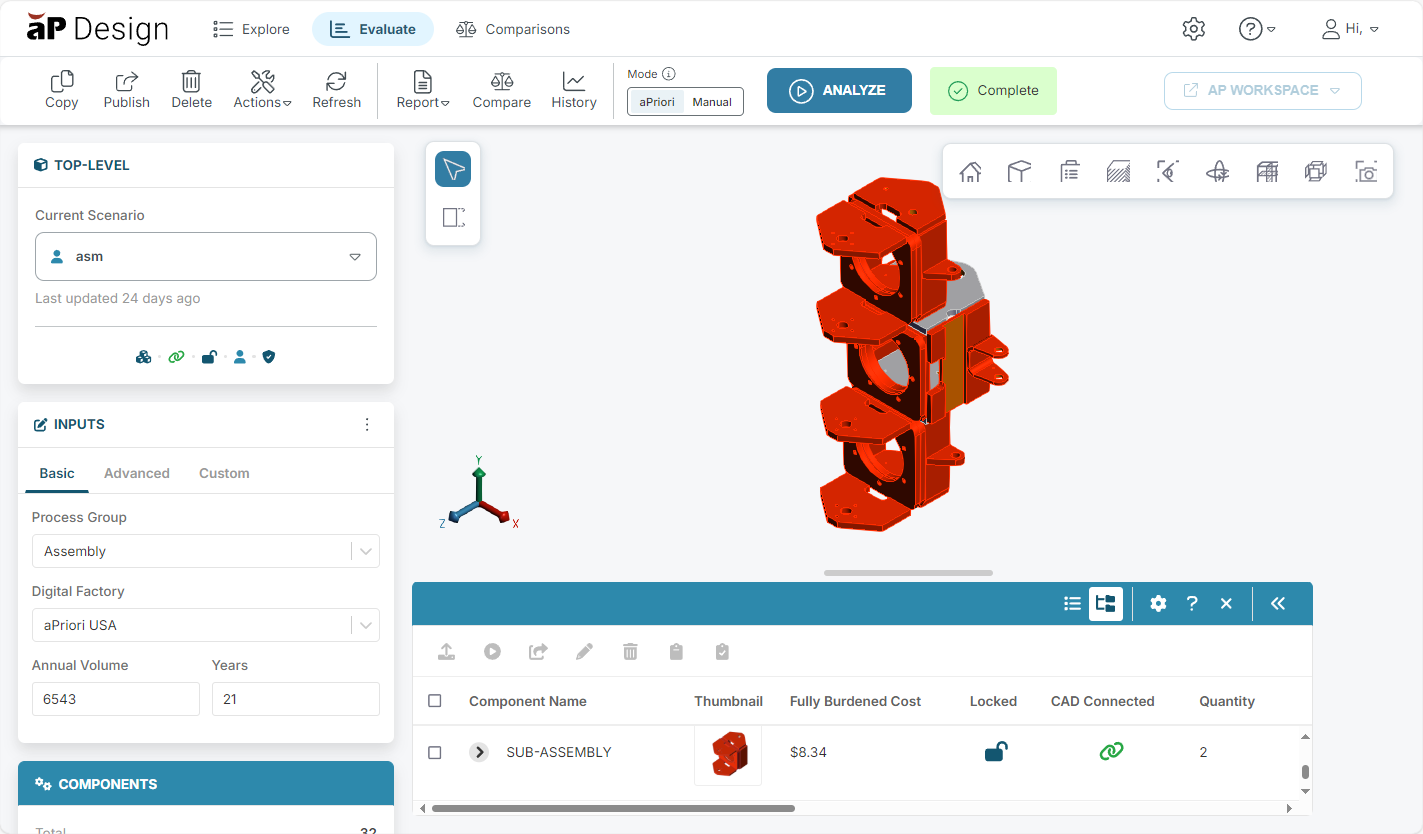Click the green CAD connected link icon in row
The image size is (1423, 834).
pos(1111,751)
